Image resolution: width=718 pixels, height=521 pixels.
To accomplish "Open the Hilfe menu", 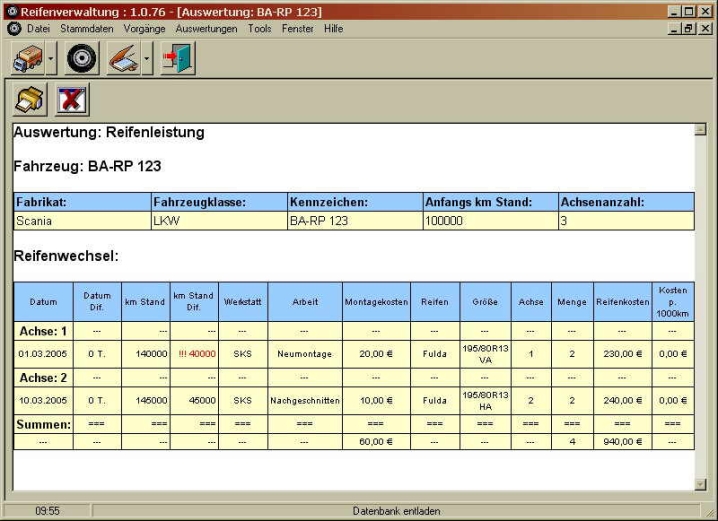I will [x=333, y=29].
